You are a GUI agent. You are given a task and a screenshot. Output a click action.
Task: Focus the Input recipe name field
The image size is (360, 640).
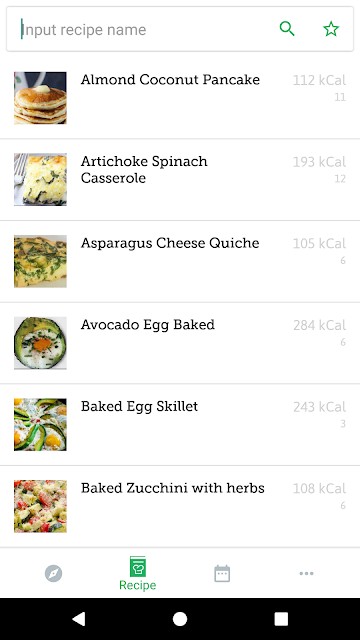coord(143,29)
